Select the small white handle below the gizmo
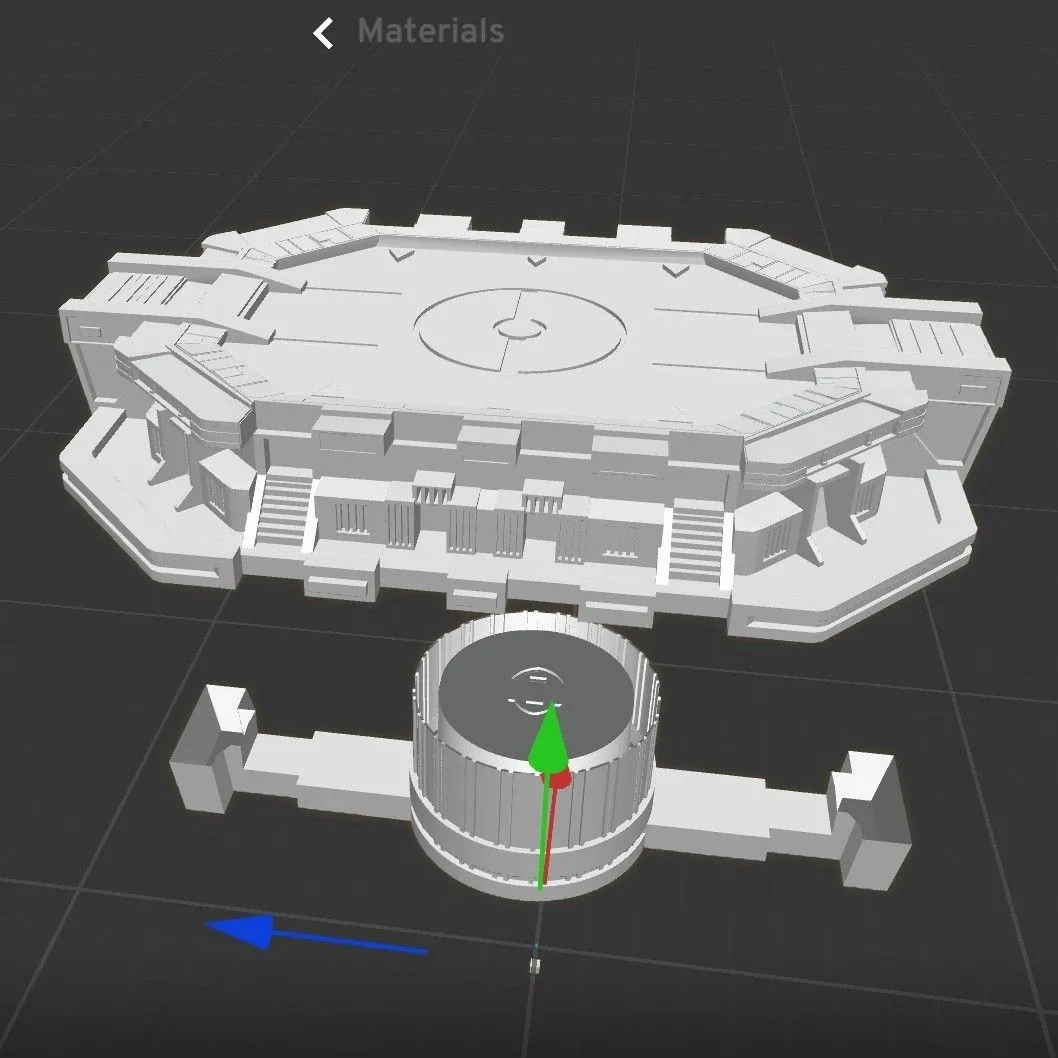Image resolution: width=1058 pixels, height=1058 pixels. [535, 966]
